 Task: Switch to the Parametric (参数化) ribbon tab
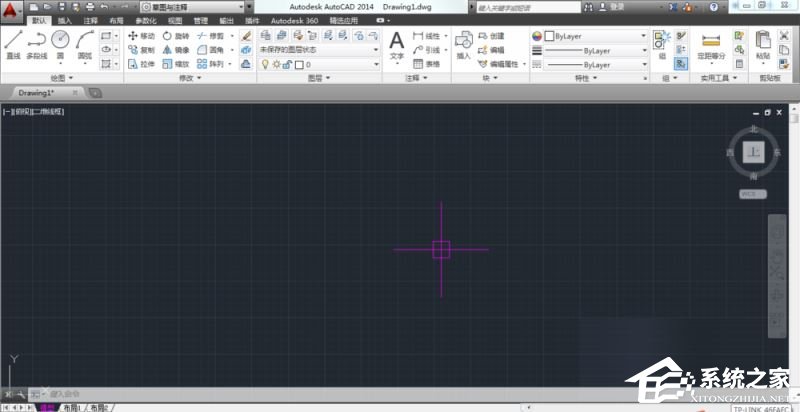pos(145,21)
